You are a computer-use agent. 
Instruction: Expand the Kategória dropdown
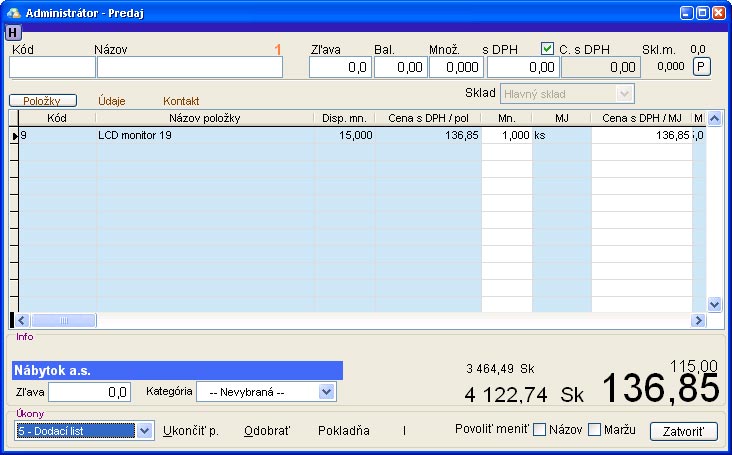pyautogui.click(x=326, y=393)
